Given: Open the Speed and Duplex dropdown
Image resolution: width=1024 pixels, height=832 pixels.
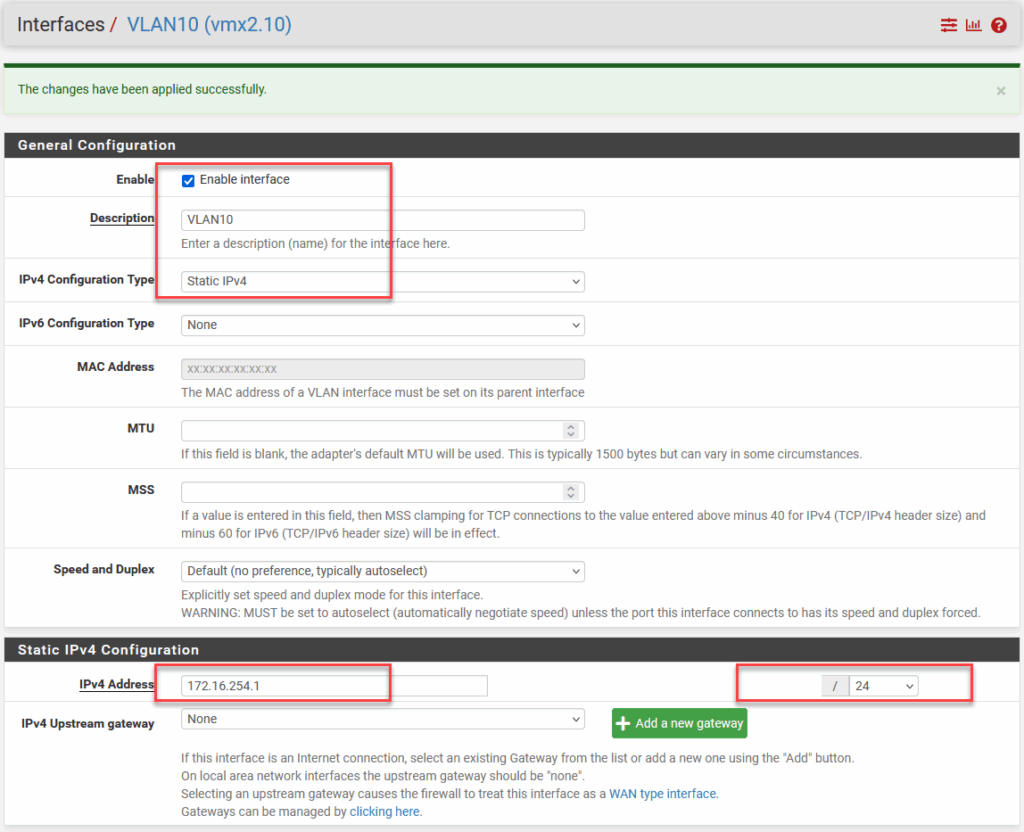Looking at the screenshot, I should tap(382, 571).
